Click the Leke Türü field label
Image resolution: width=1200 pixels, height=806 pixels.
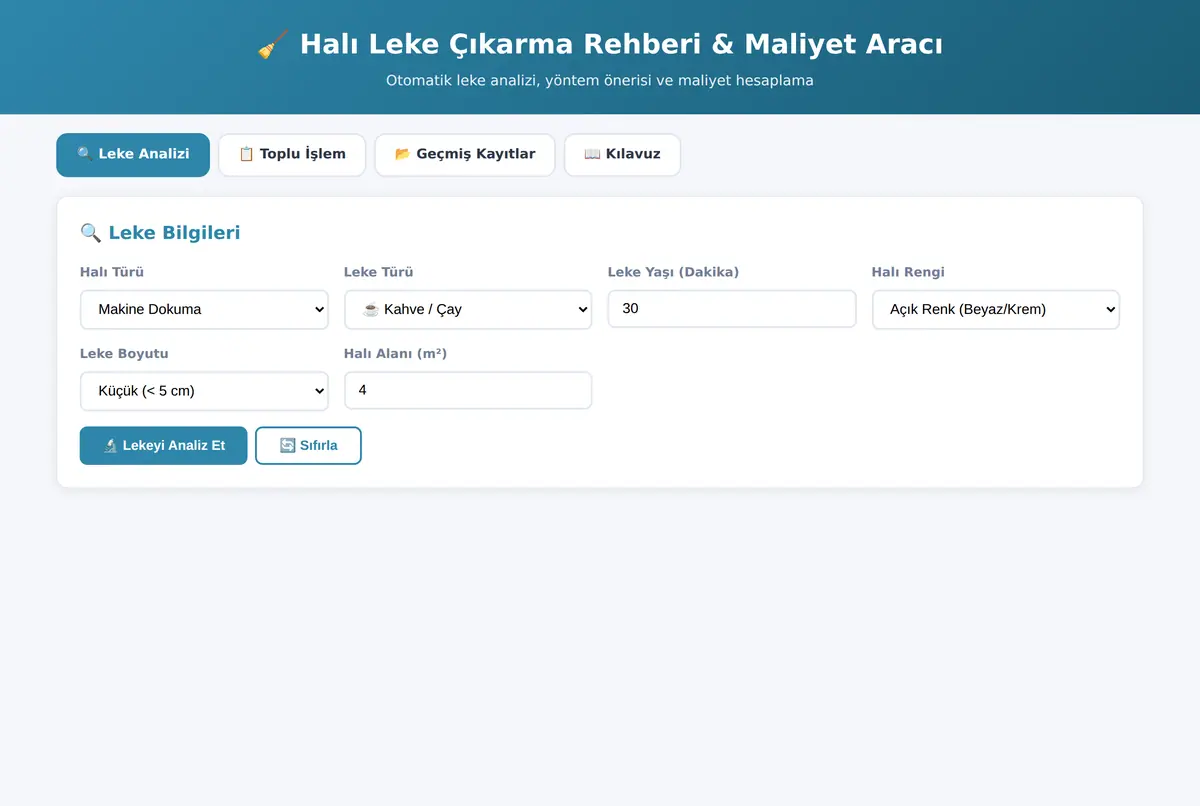click(378, 272)
